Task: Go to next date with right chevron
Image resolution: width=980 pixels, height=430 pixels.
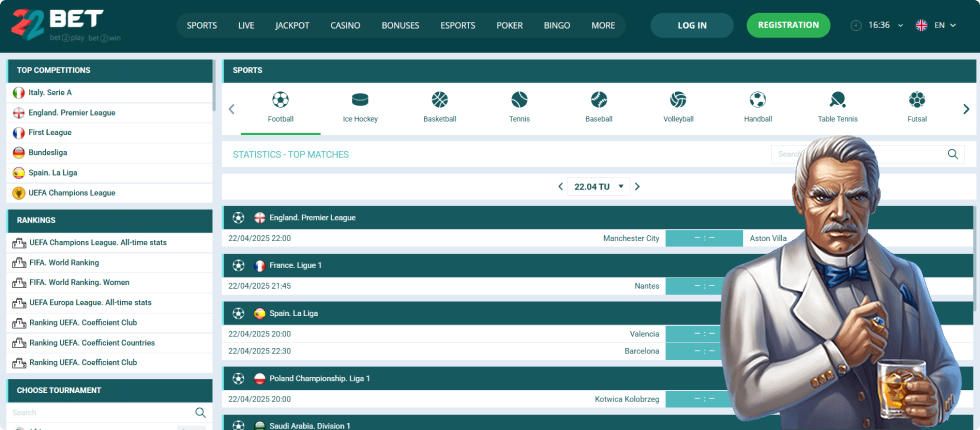Action: point(637,186)
